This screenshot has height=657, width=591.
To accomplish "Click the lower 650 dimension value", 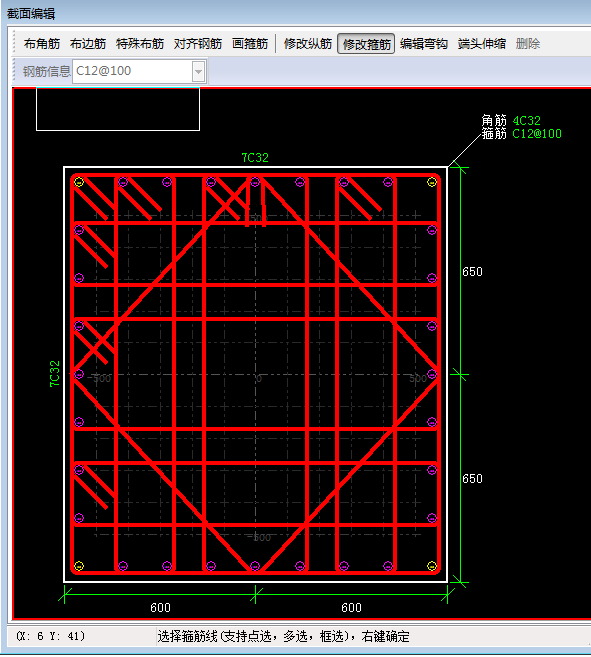I will (x=472, y=479).
